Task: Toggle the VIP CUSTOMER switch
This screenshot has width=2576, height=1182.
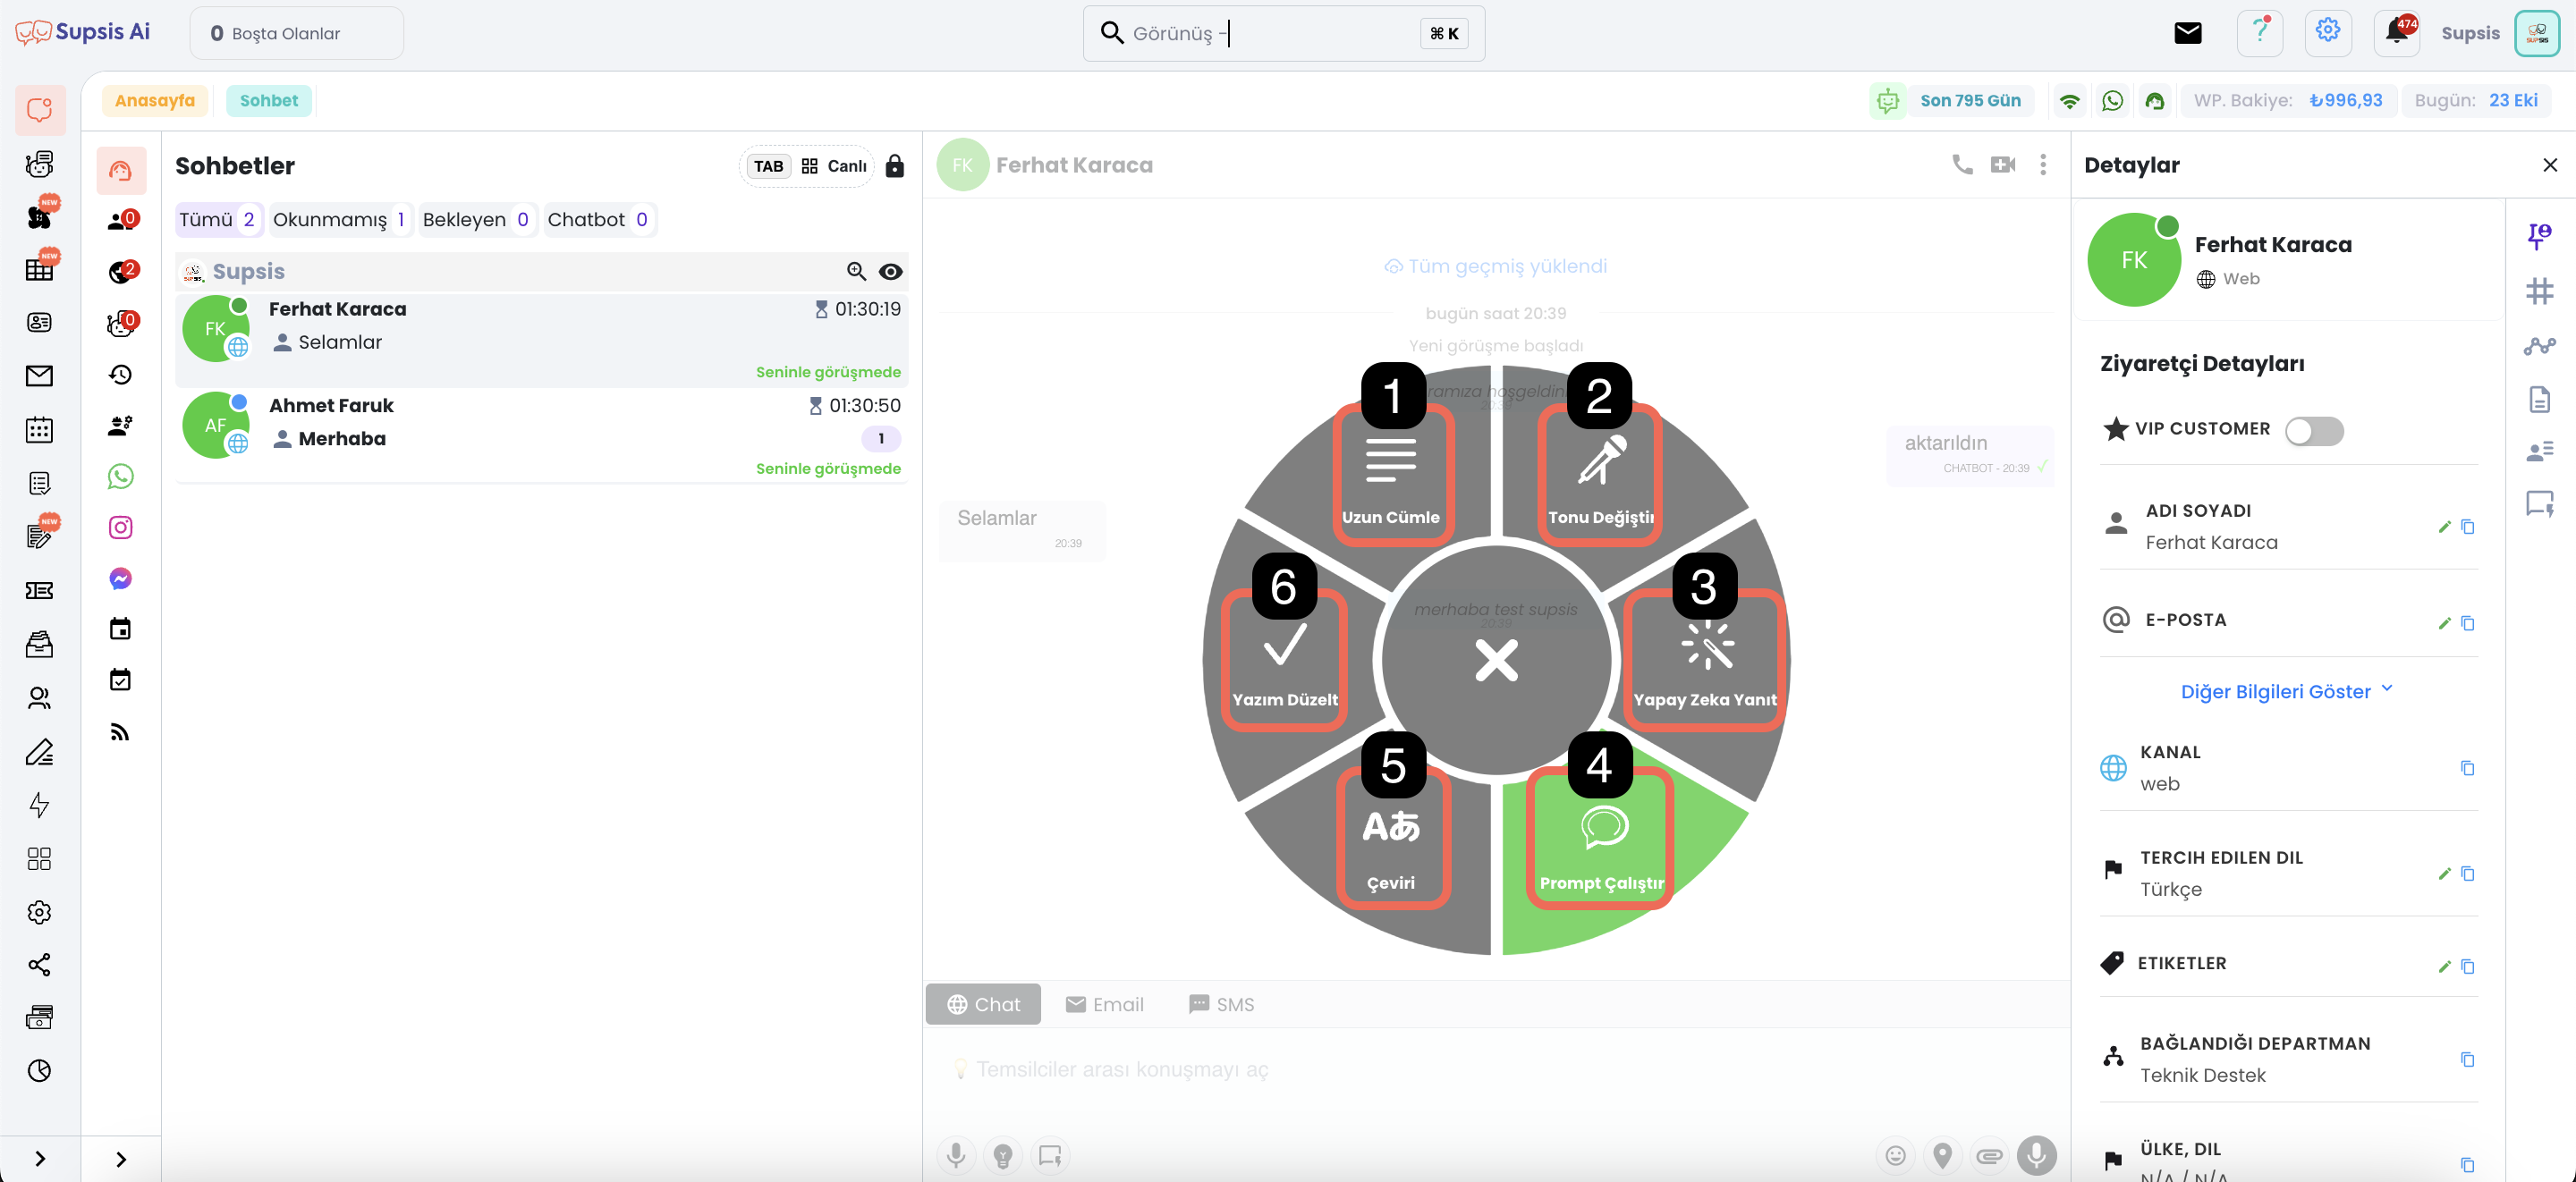Action: click(x=2314, y=430)
